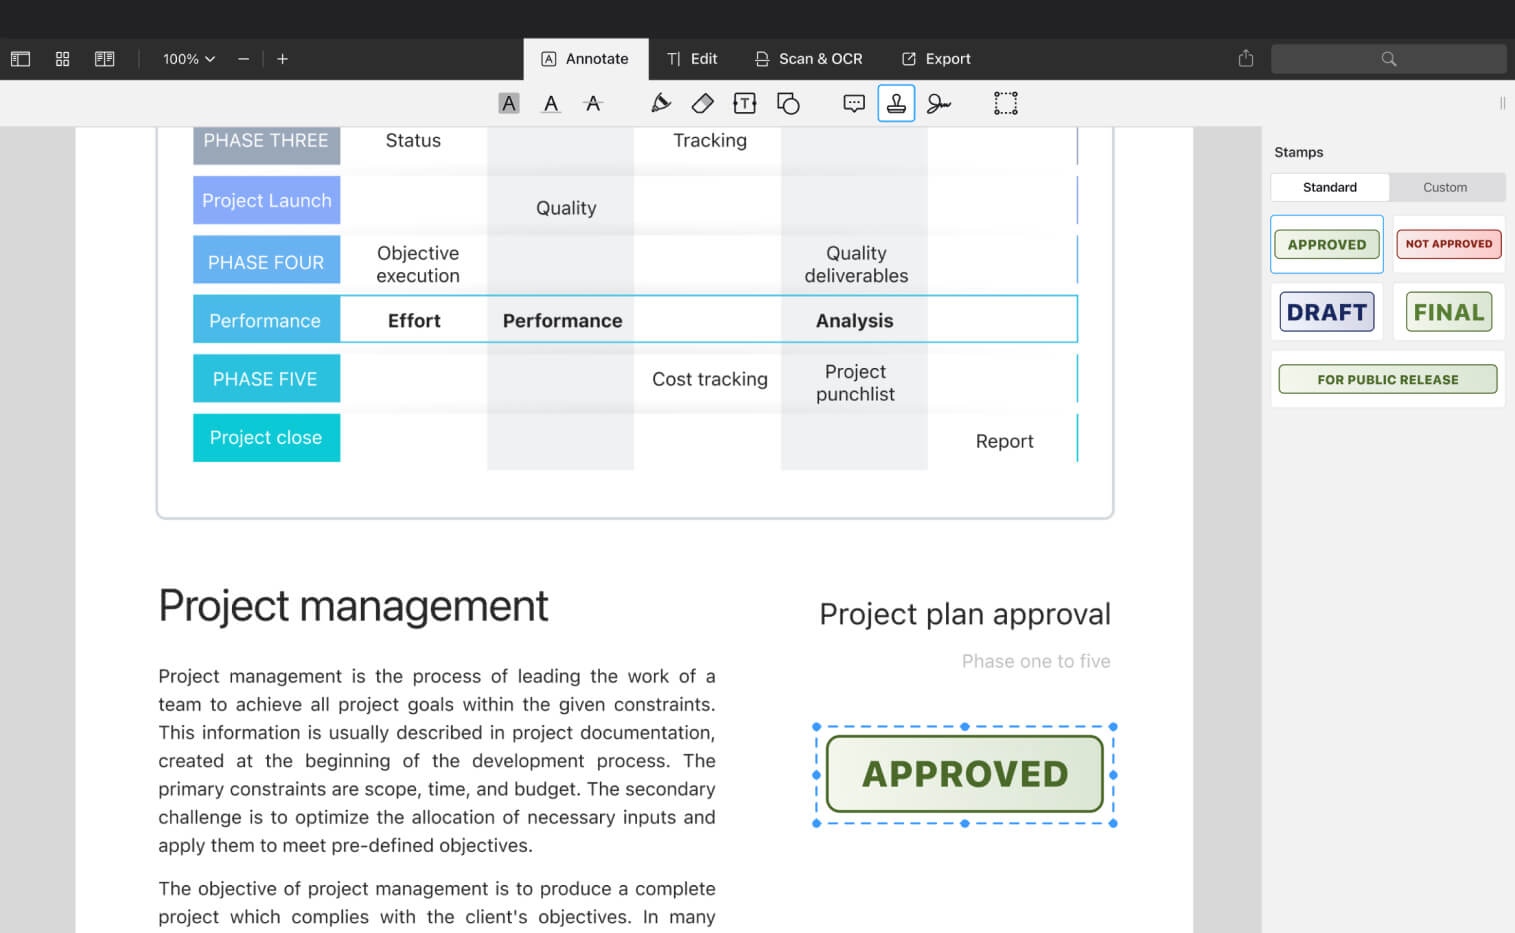Select the highlight text tool

point(509,103)
